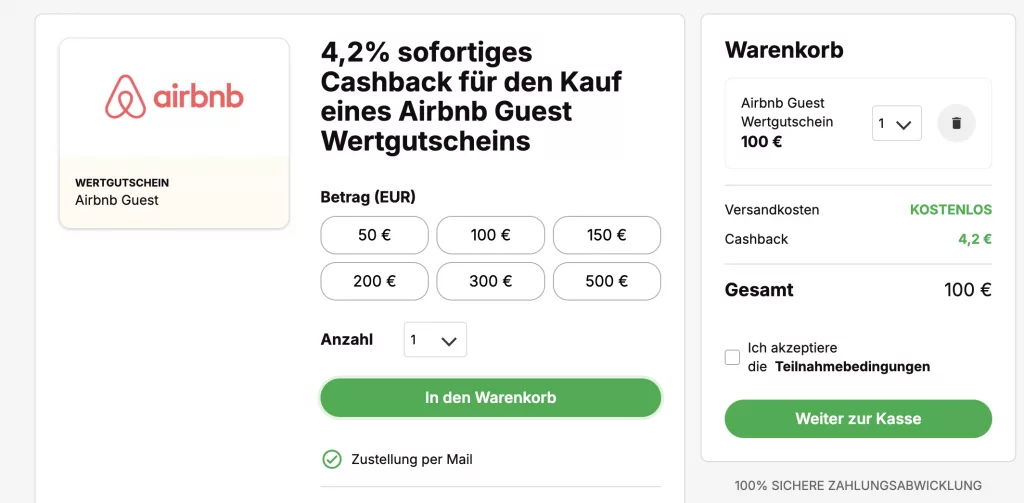
Task: Open the Teilnahmebedingungen link
Action: point(852,367)
